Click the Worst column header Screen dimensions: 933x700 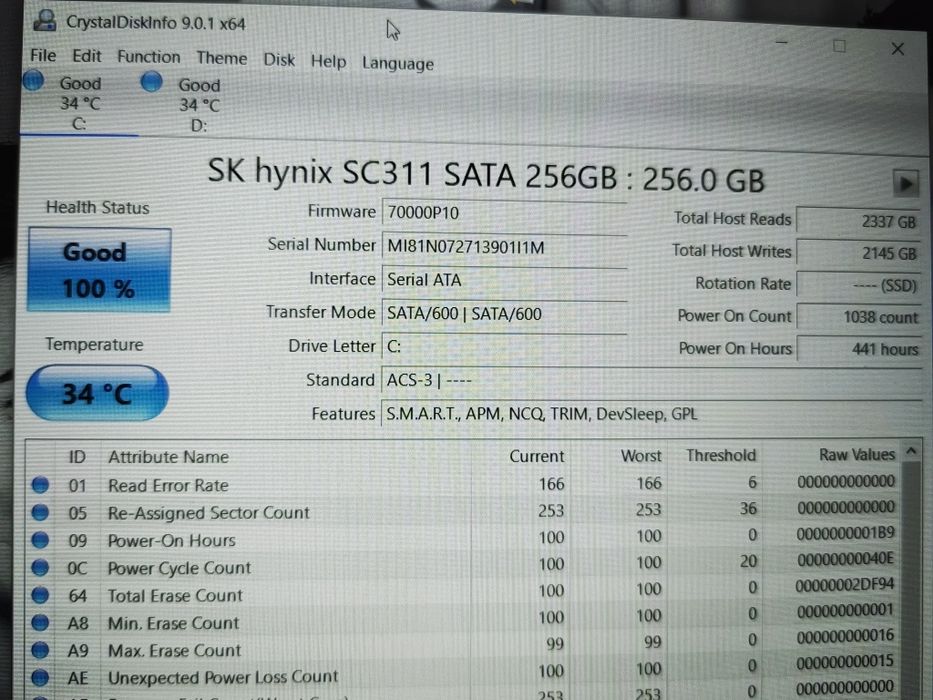[x=641, y=456]
